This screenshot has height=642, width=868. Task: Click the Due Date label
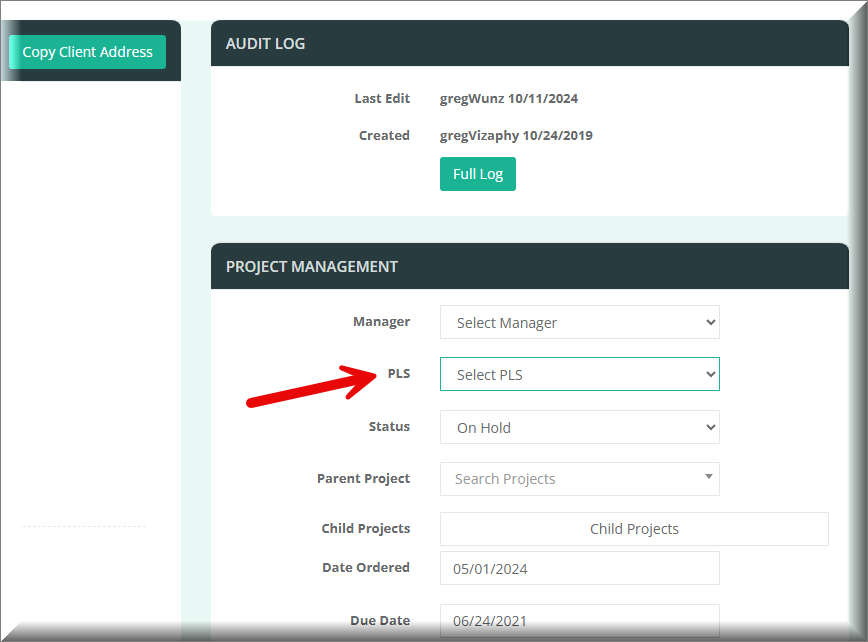click(379, 621)
